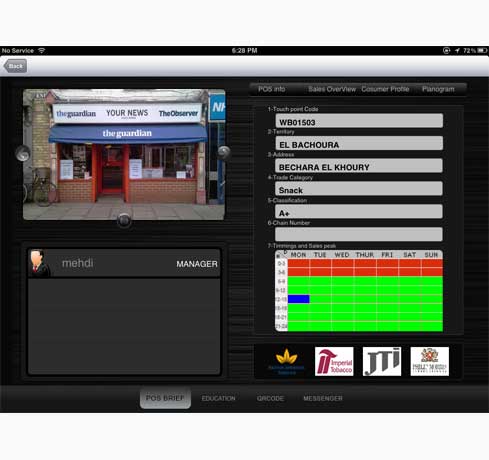The height and width of the screenshot is (460, 489).
Task: Show next storefront photo with right arrow
Action: point(224,153)
